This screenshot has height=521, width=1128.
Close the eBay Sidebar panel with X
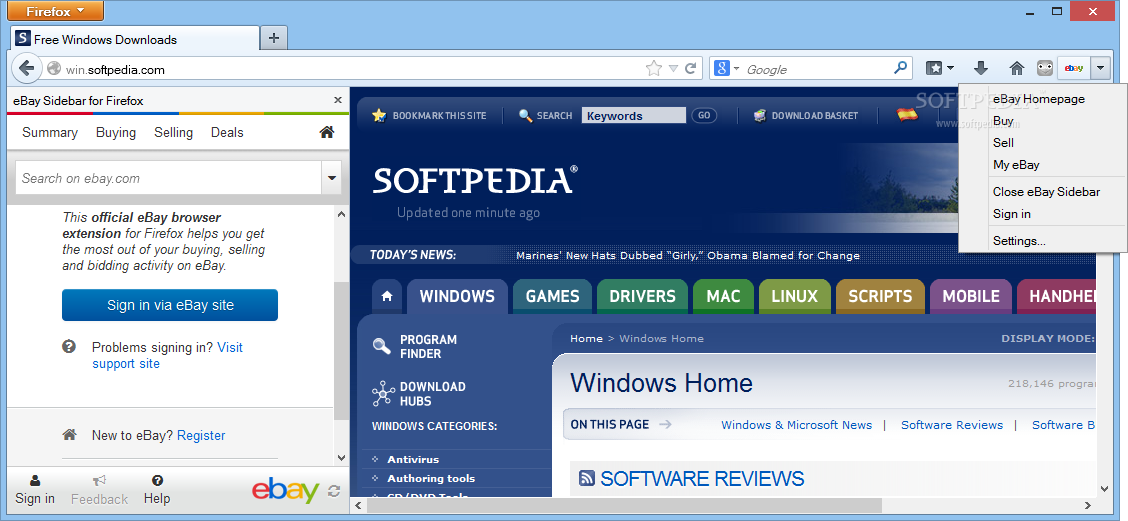[338, 100]
